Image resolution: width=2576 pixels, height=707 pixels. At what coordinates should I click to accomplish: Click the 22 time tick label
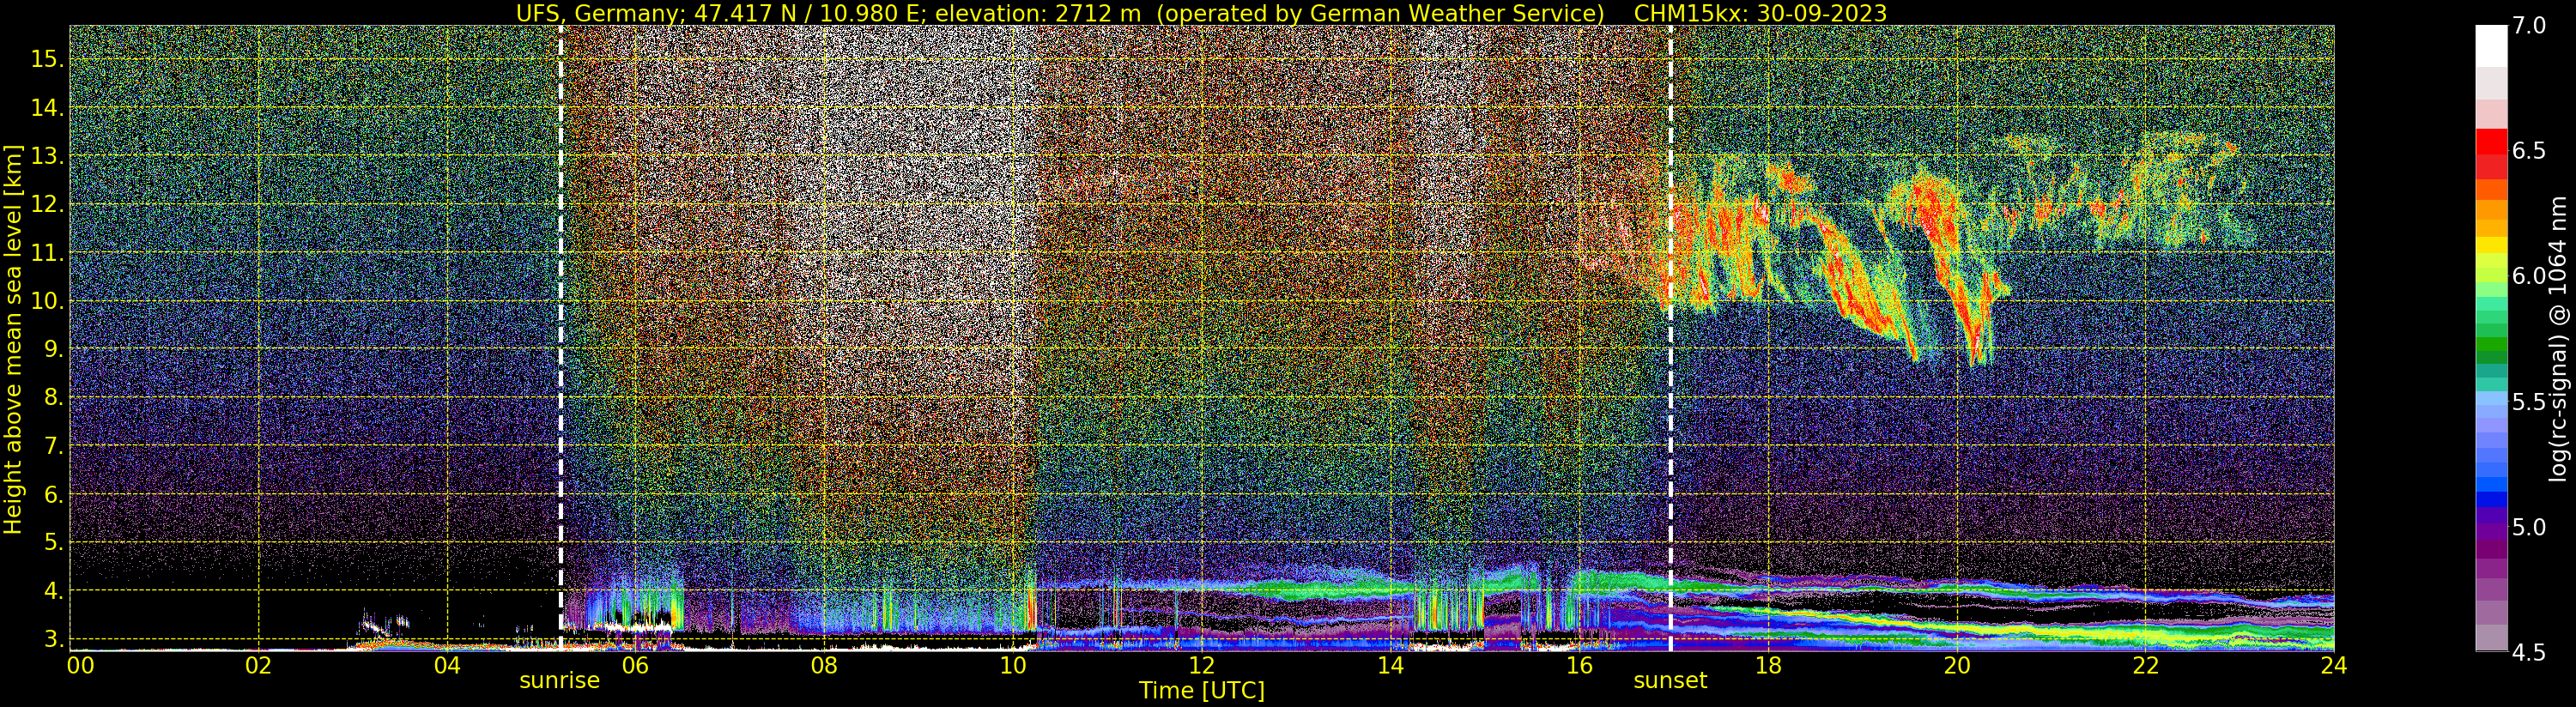coord(2145,666)
